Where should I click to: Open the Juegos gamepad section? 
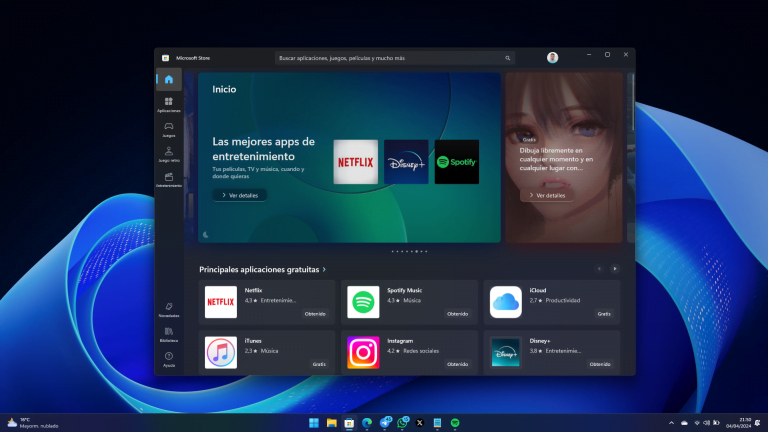coord(168,129)
